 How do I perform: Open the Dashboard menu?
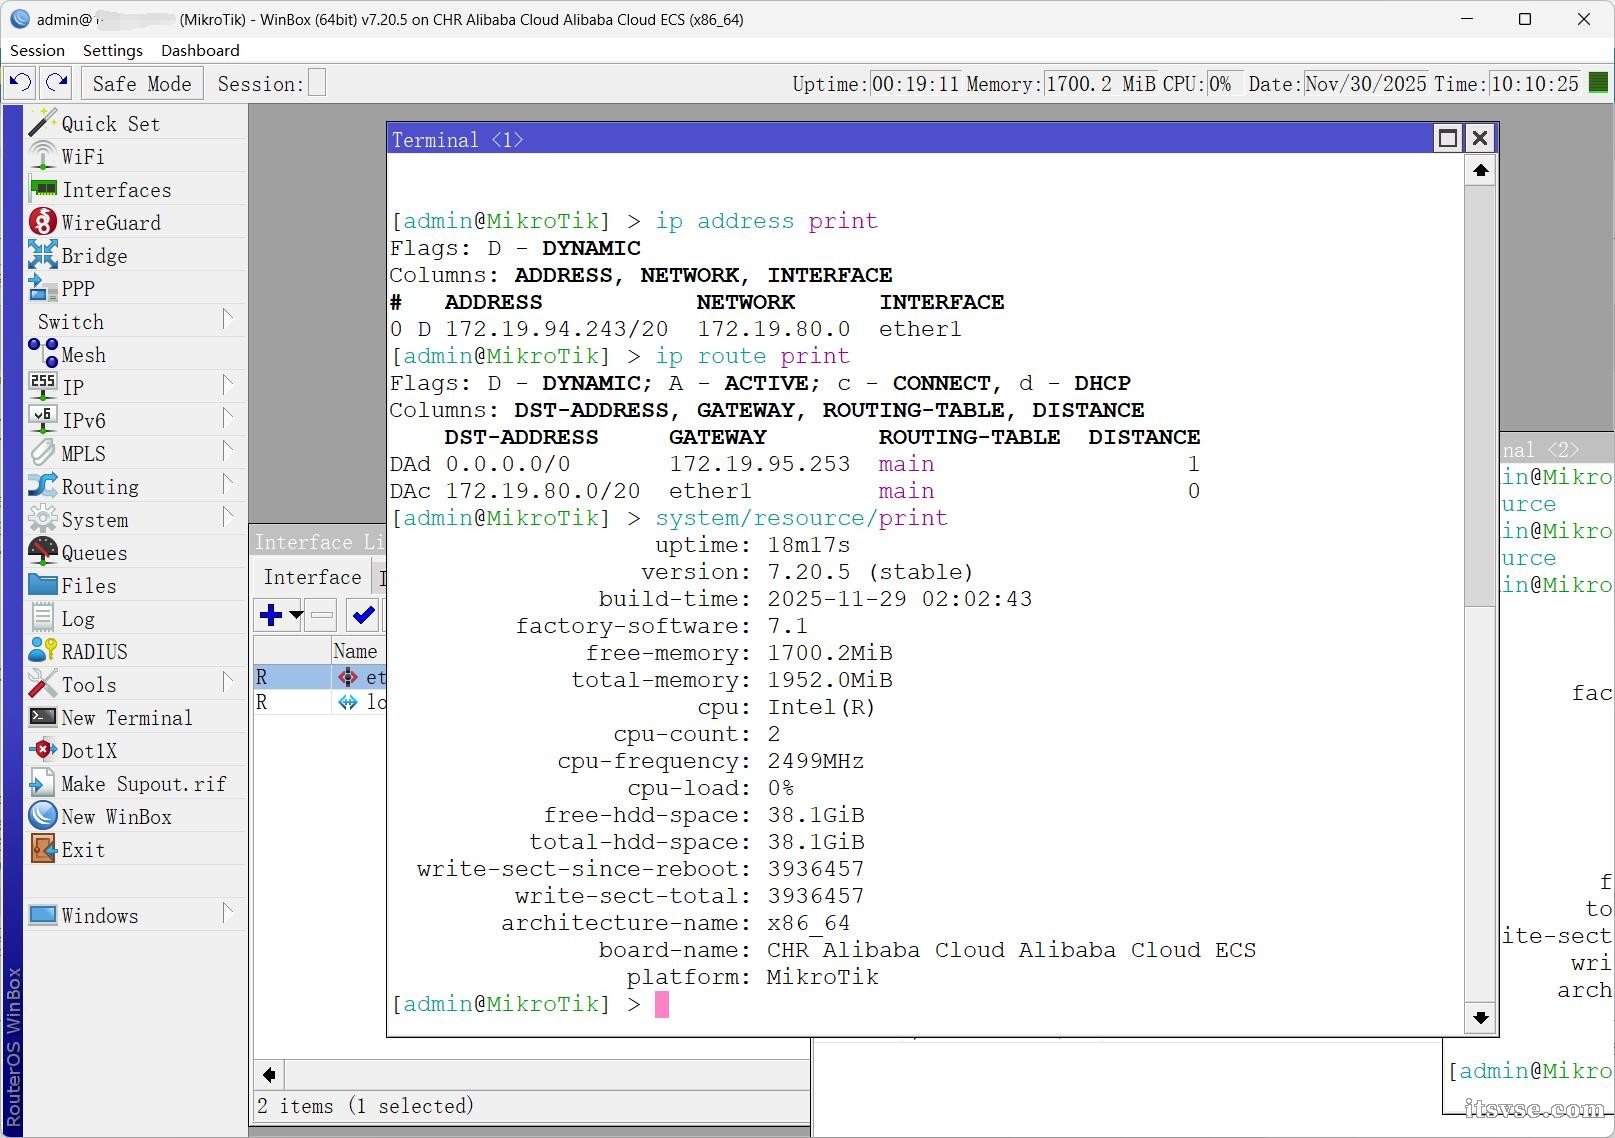click(x=200, y=50)
